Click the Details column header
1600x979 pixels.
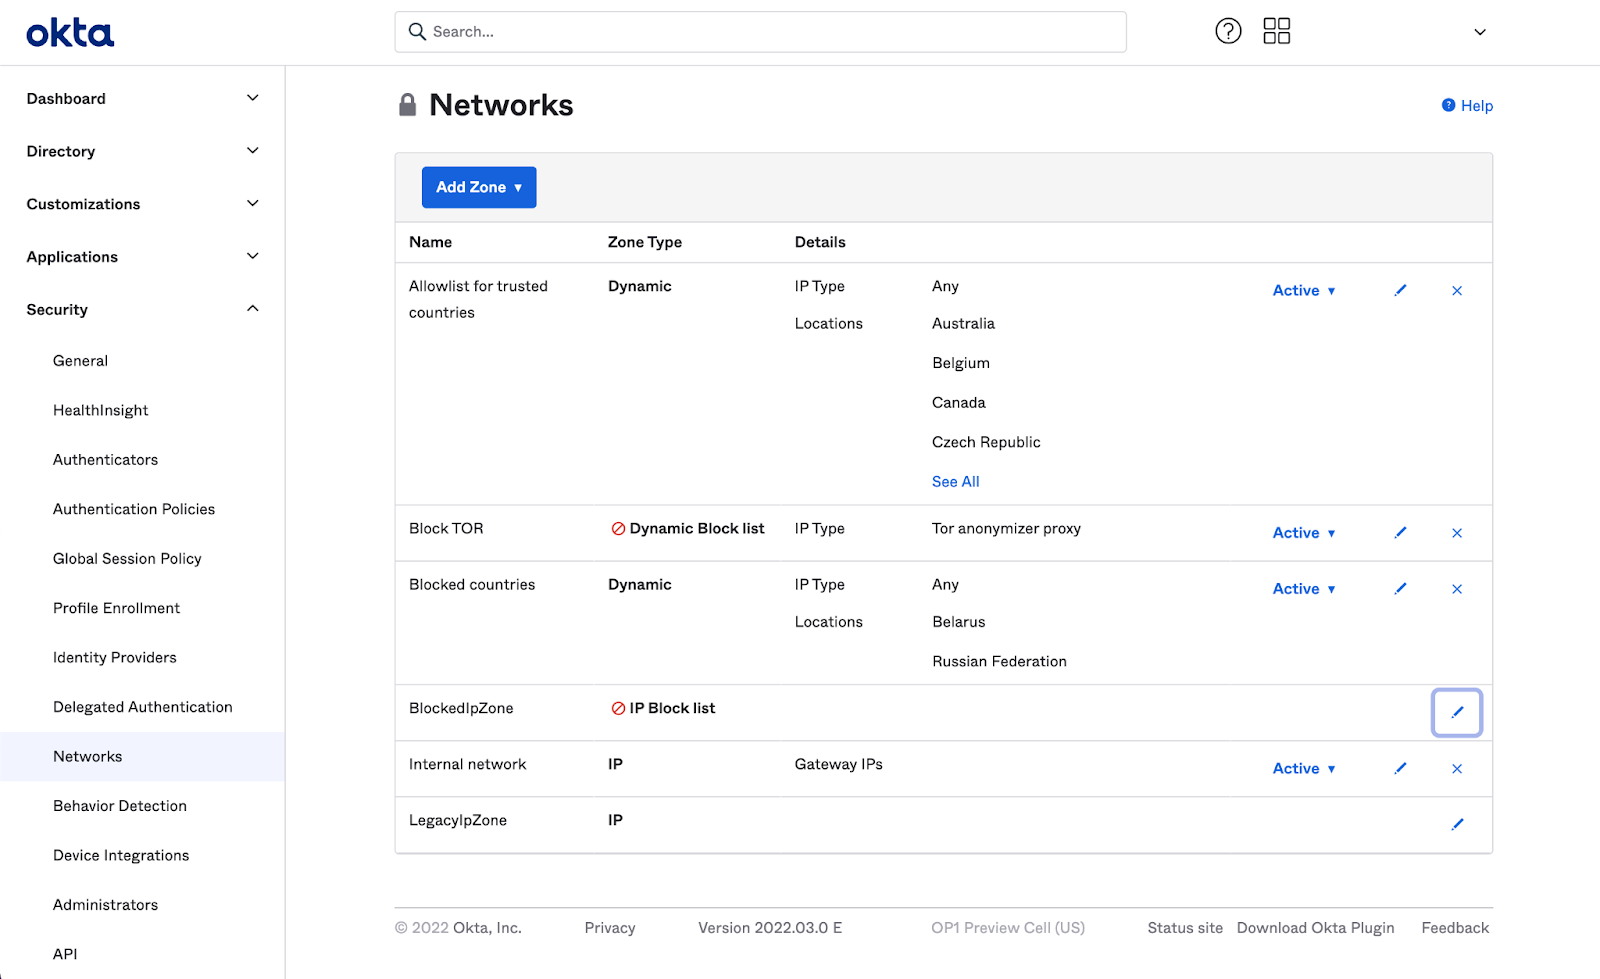pyautogui.click(x=820, y=242)
